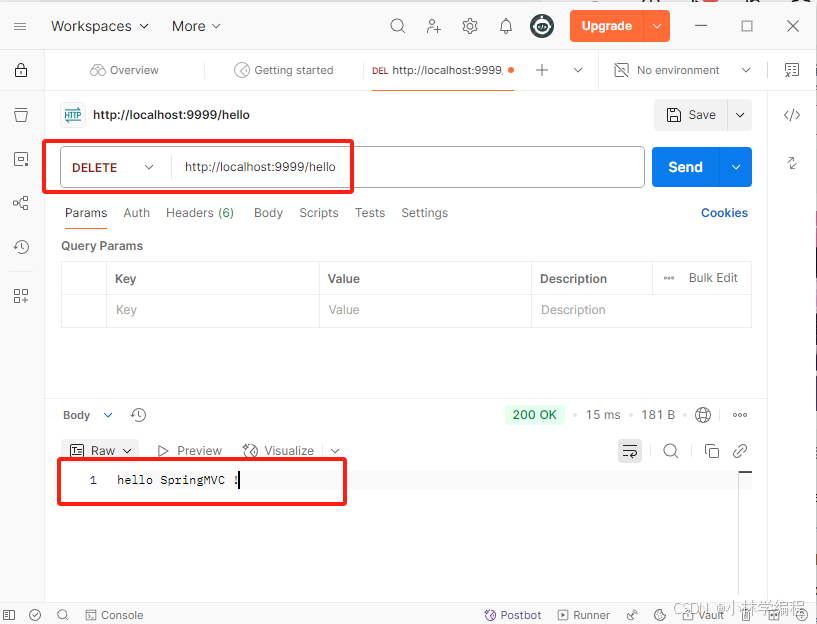Switch response view to Visualize mode
Image resolution: width=817 pixels, height=624 pixels.
point(278,450)
